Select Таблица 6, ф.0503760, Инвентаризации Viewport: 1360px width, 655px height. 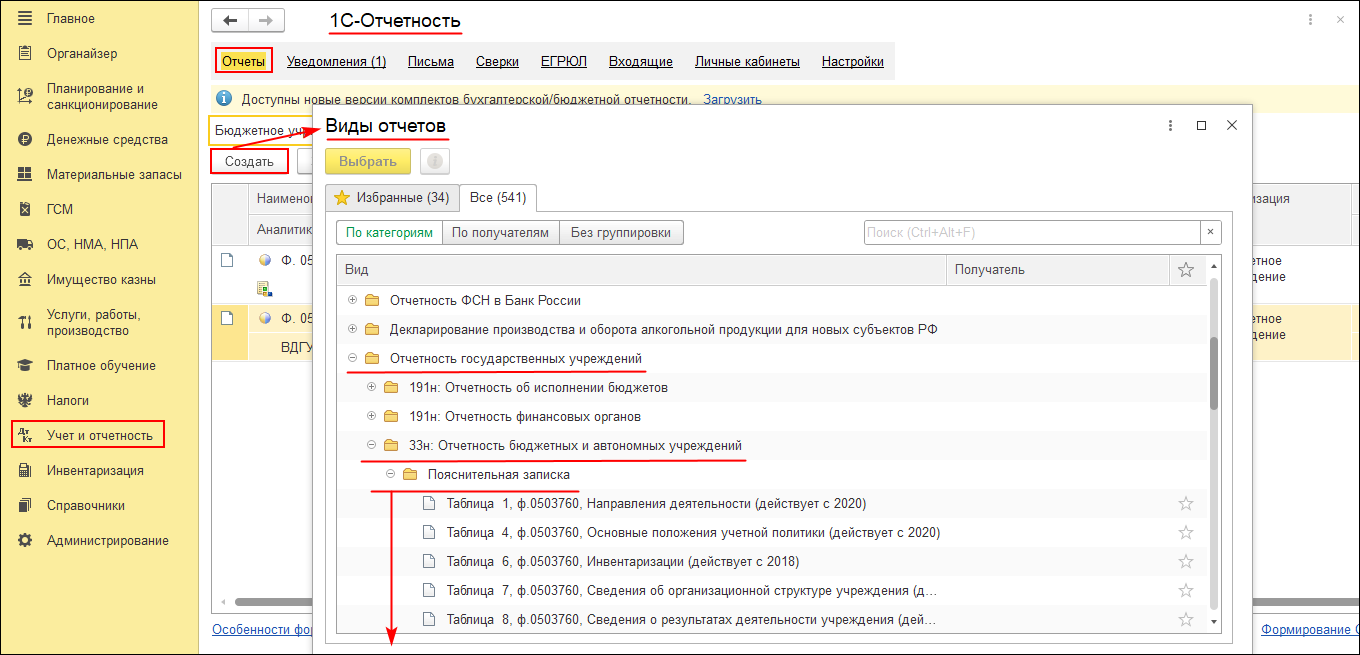pyautogui.click(x=623, y=562)
